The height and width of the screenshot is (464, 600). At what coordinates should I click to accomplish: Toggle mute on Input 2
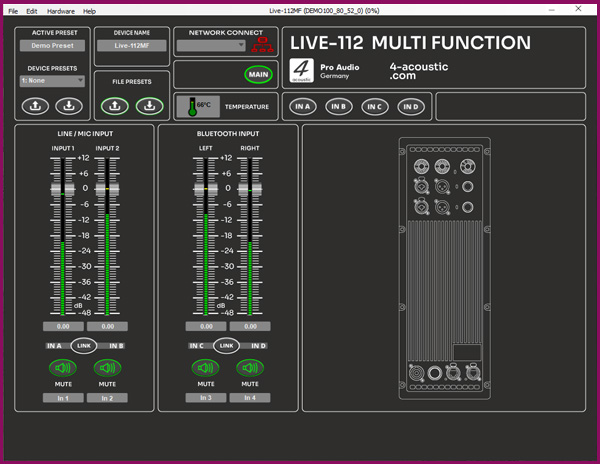pos(107,367)
